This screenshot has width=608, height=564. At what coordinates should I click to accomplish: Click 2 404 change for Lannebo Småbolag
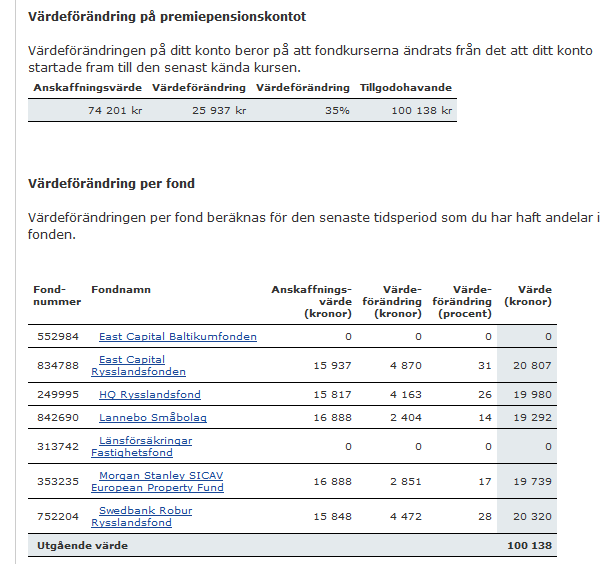click(x=406, y=418)
